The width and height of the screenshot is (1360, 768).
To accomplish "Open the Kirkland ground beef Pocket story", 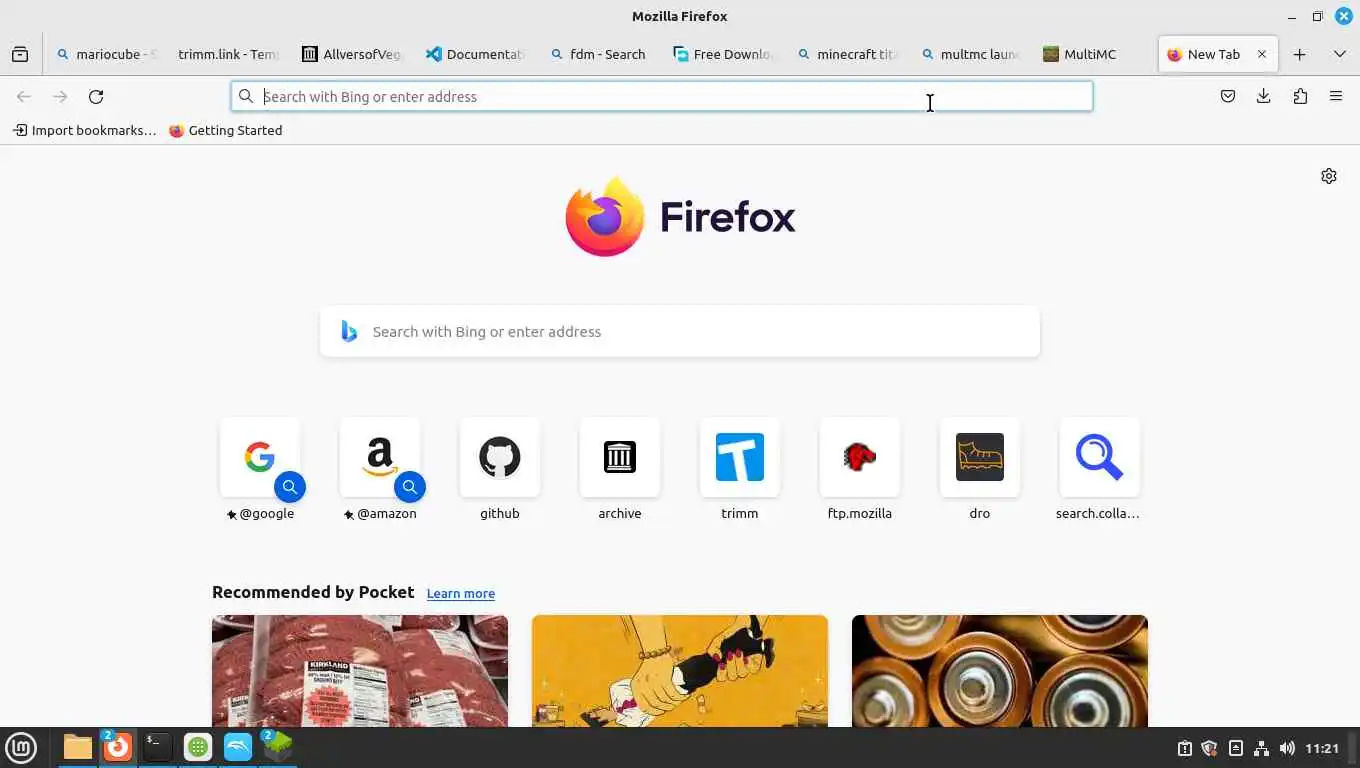I will [360, 671].
